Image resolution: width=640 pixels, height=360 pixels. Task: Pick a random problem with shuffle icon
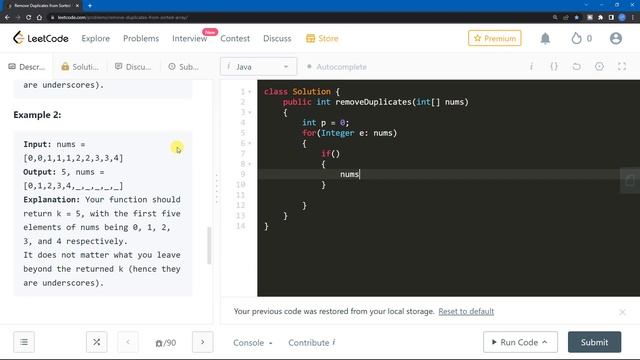[97, 342]
